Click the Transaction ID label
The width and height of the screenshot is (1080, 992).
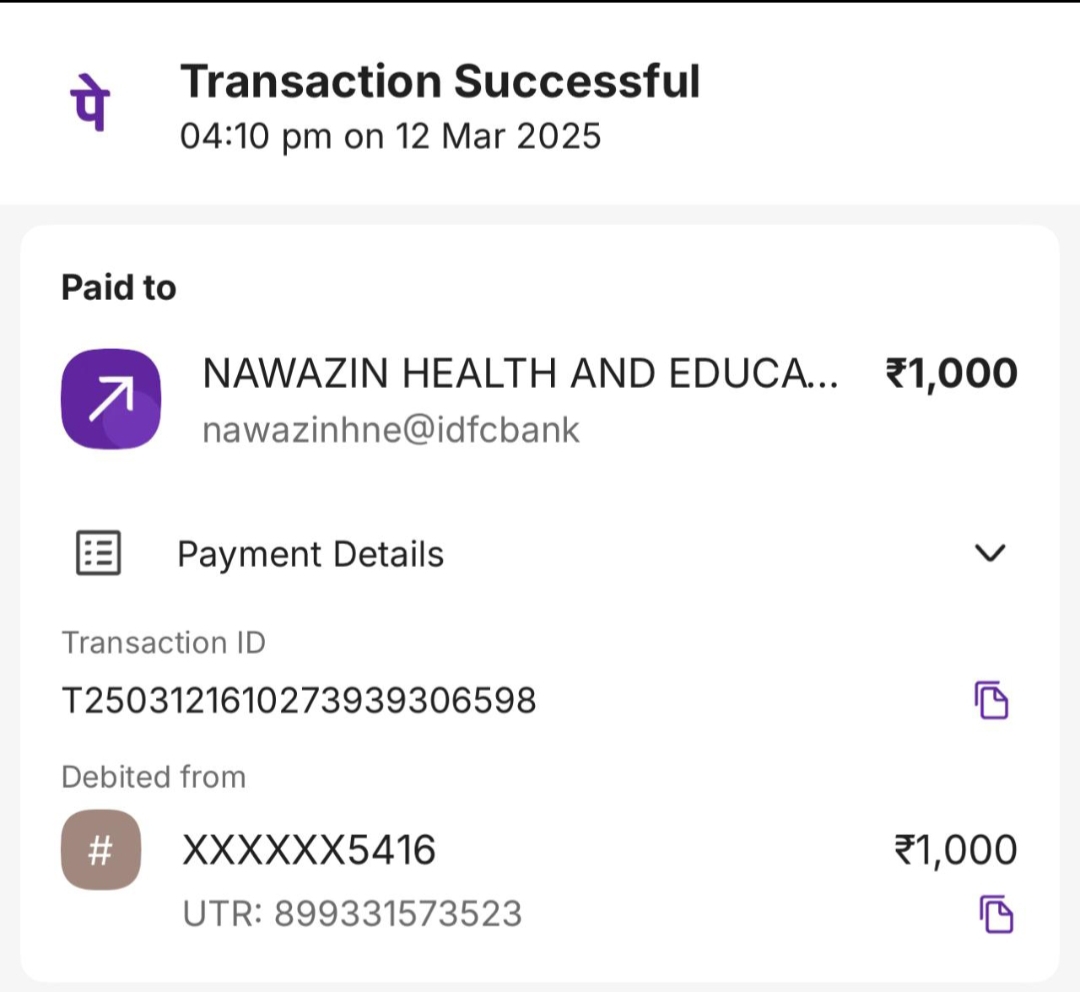pos(163,642)
